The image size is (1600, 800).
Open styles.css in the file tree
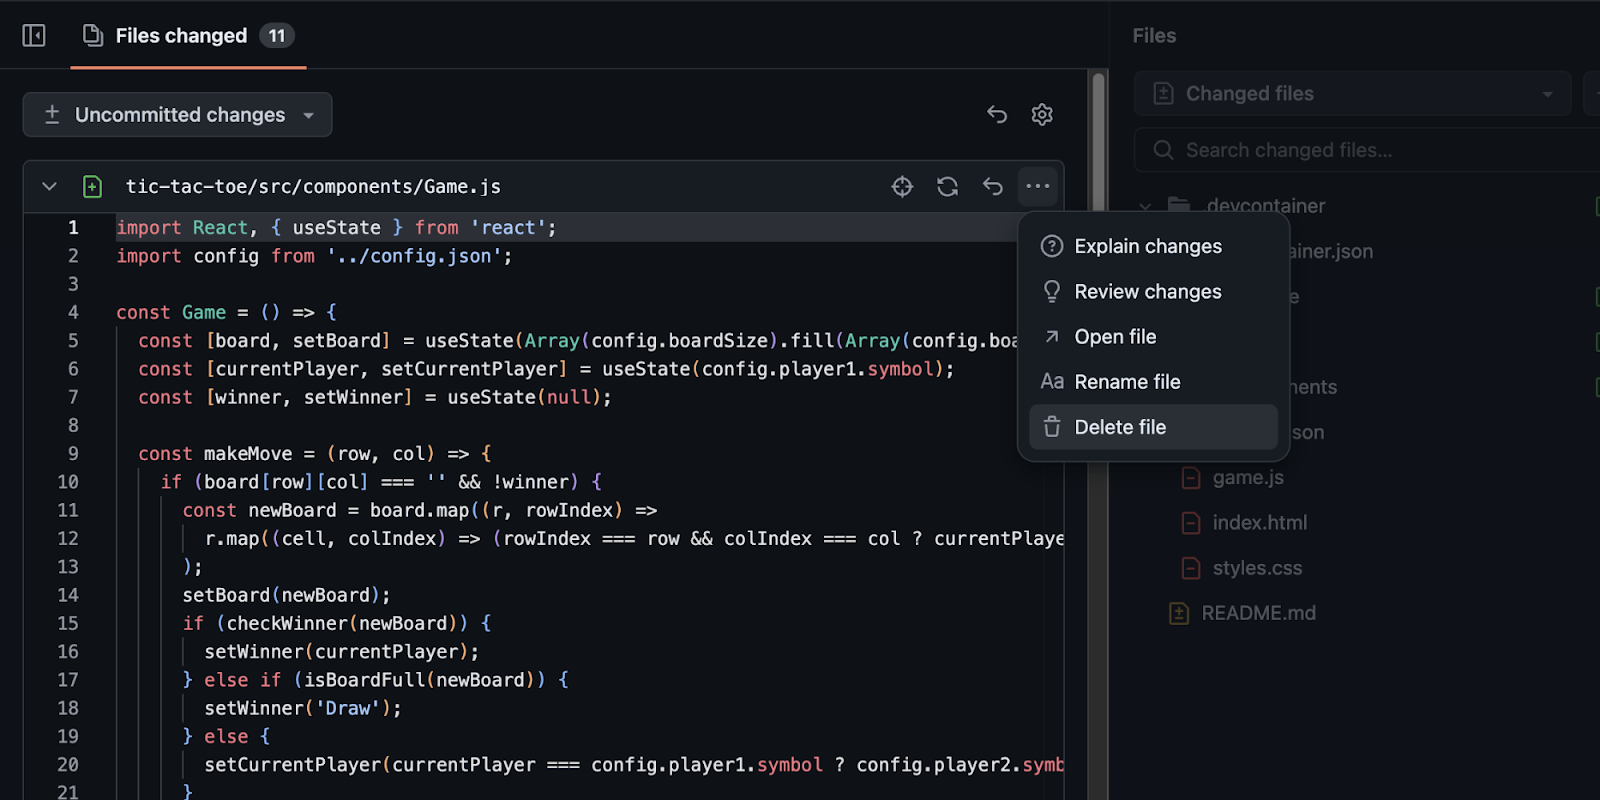coord(1257,568)
